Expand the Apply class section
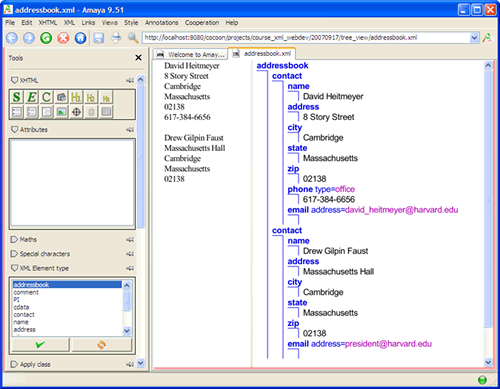The height and width of the screenshot is (389, 500). [x=14, y=364]
